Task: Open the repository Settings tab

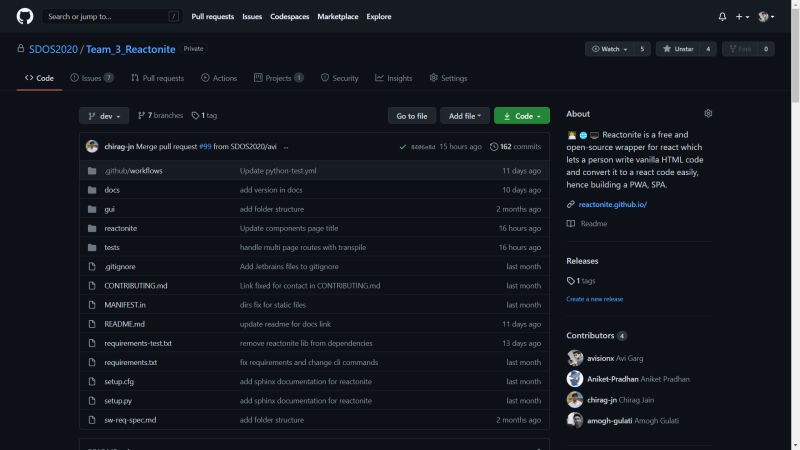Action: point(448,78)
